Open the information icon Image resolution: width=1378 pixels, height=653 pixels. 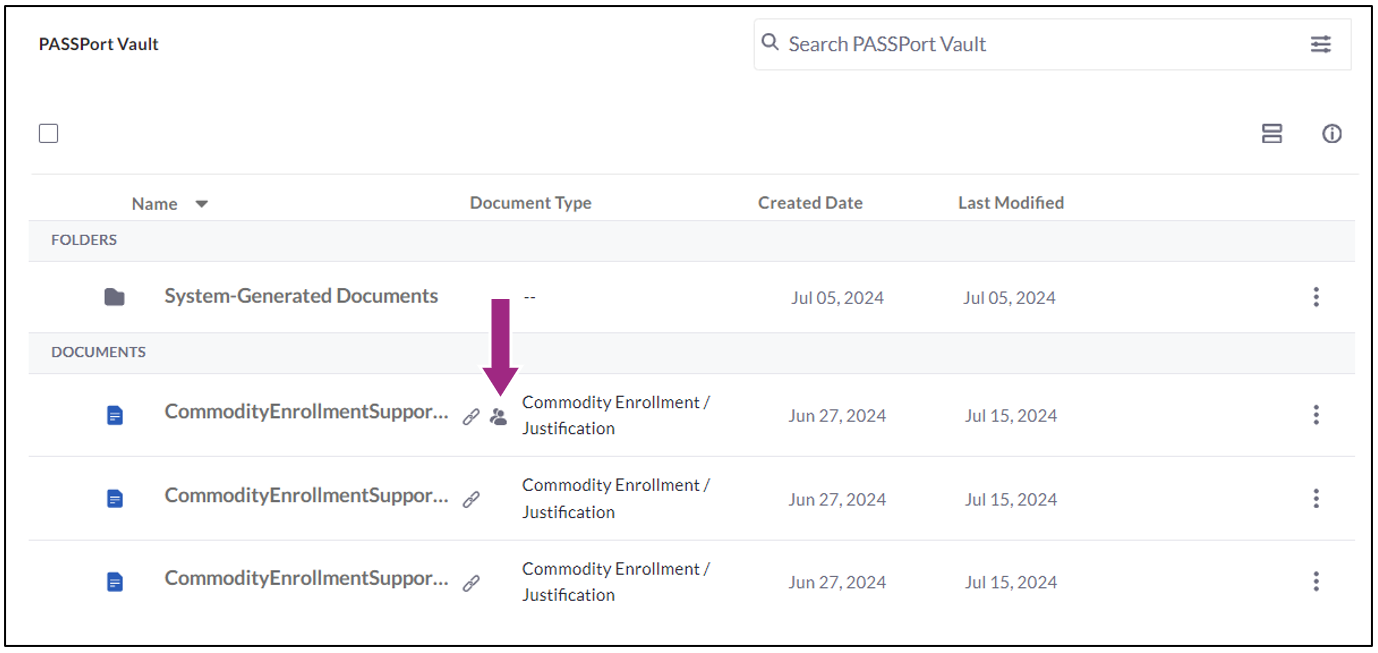(x=1332, y=133)
